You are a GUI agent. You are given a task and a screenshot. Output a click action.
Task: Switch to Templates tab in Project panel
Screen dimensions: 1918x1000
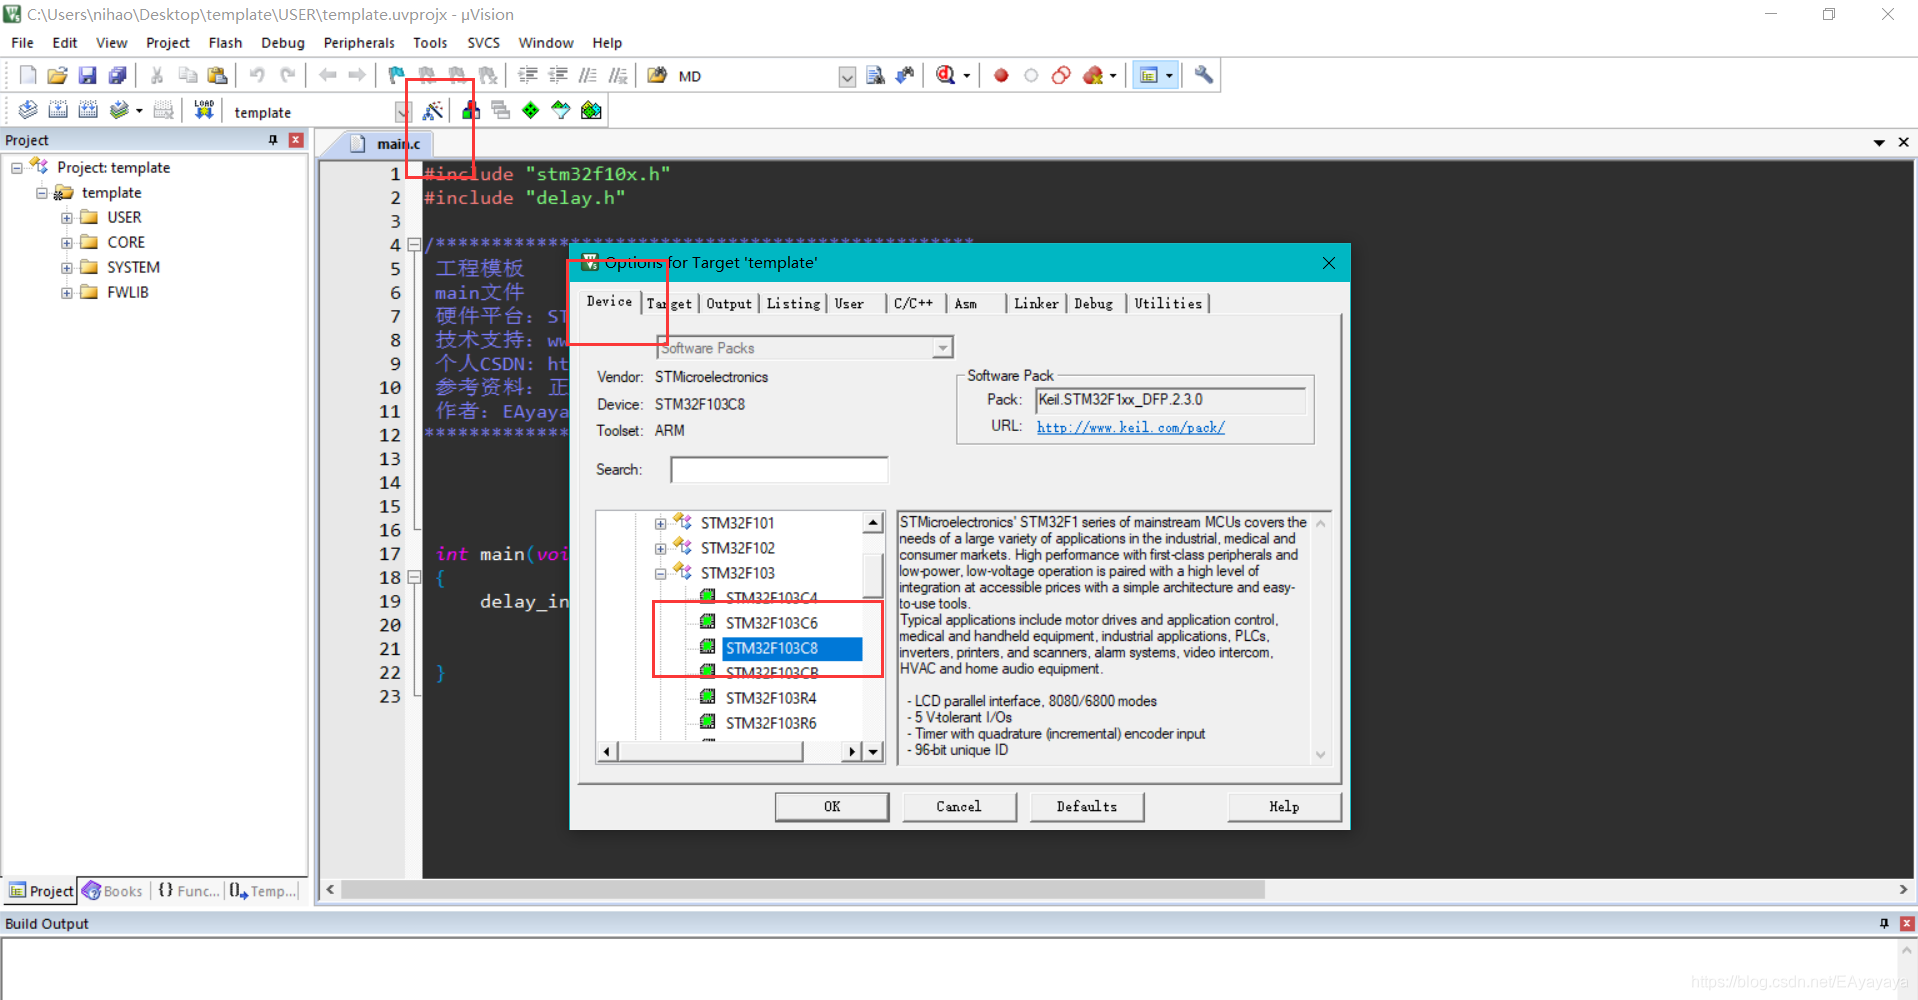(264, 891)
